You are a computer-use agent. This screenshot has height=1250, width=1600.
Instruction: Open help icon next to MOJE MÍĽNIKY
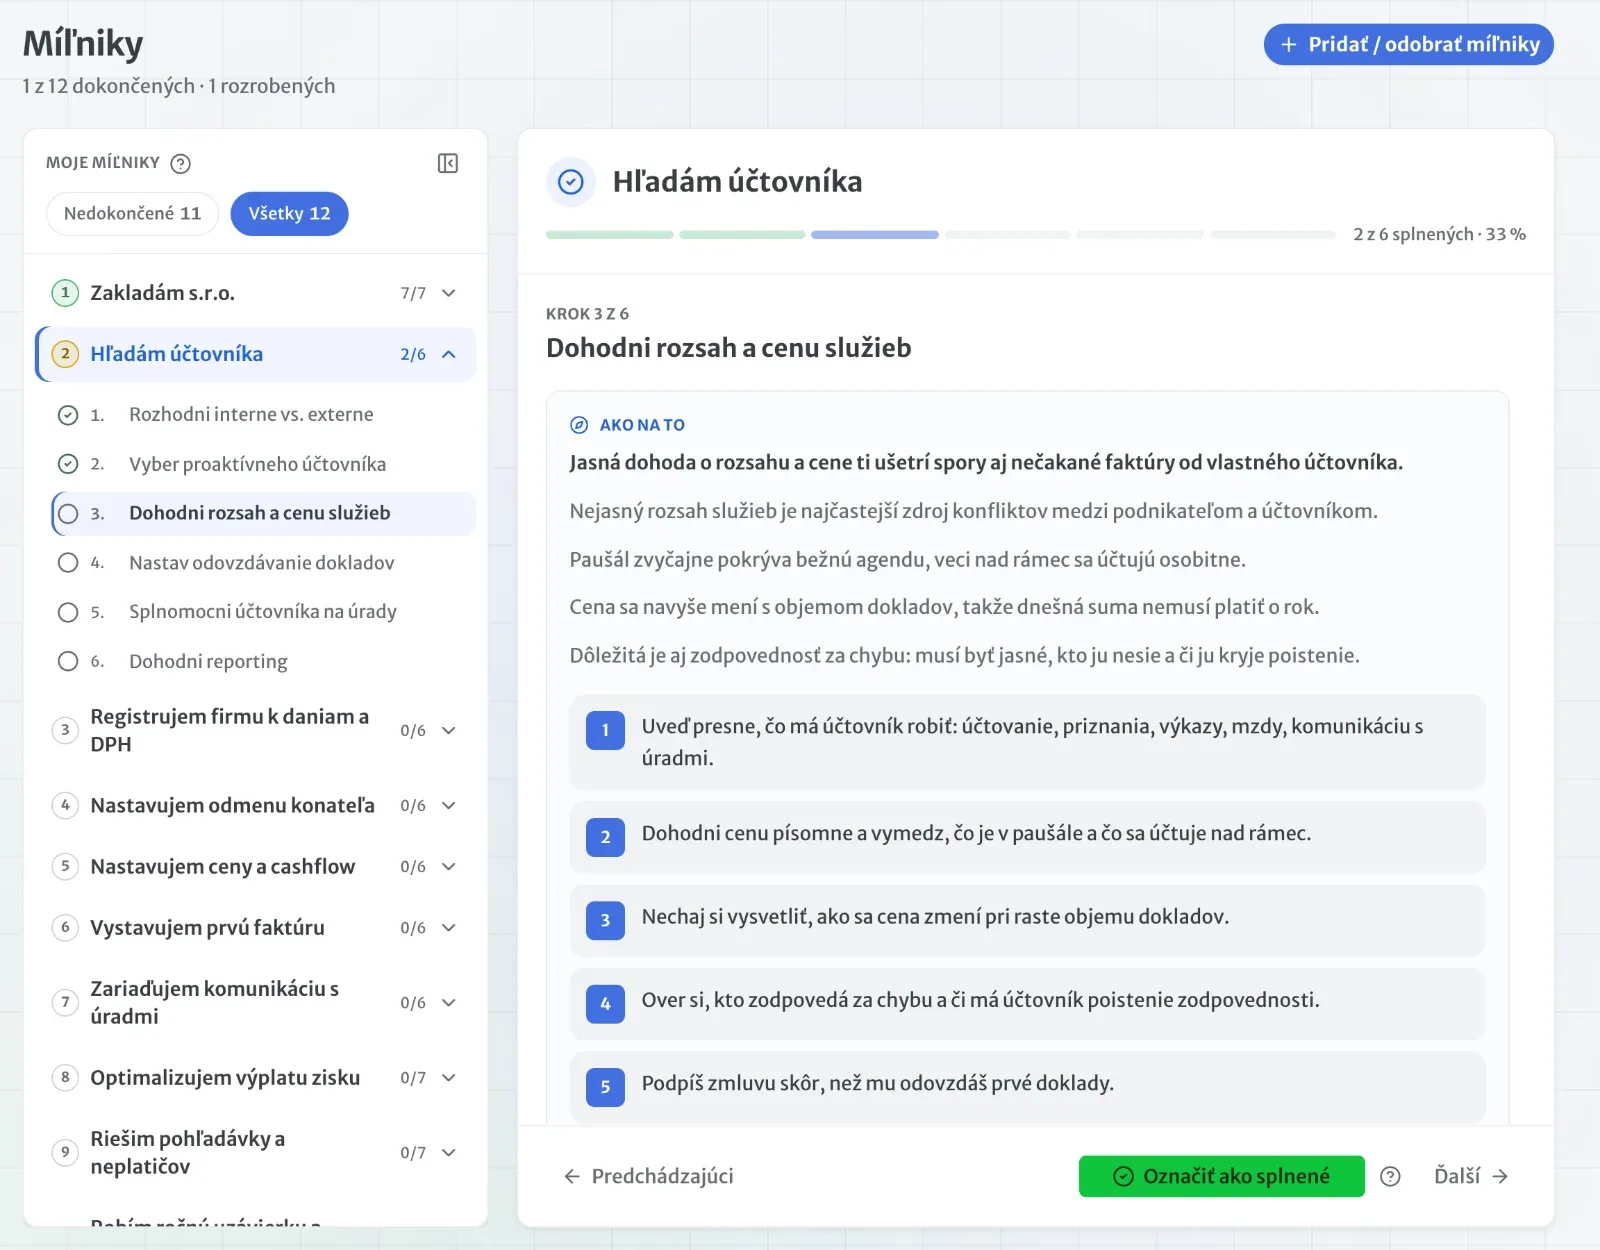pyautogui.click(x=181, y=163)
